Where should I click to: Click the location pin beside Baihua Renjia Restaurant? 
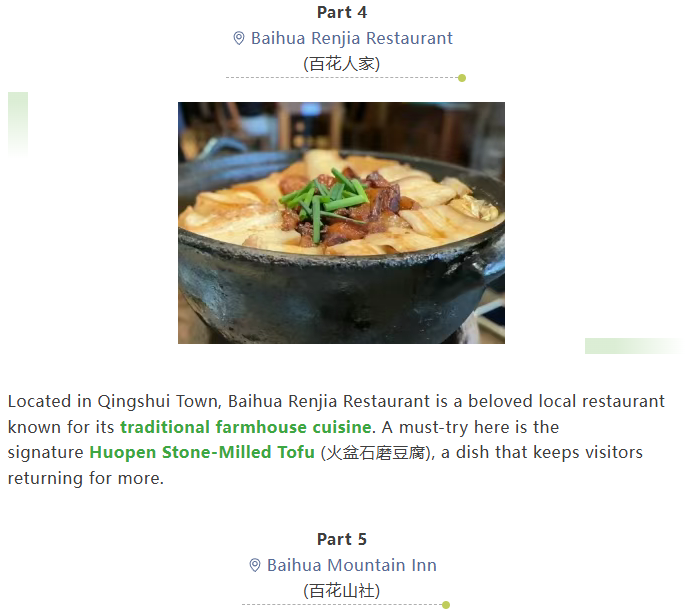239,38
